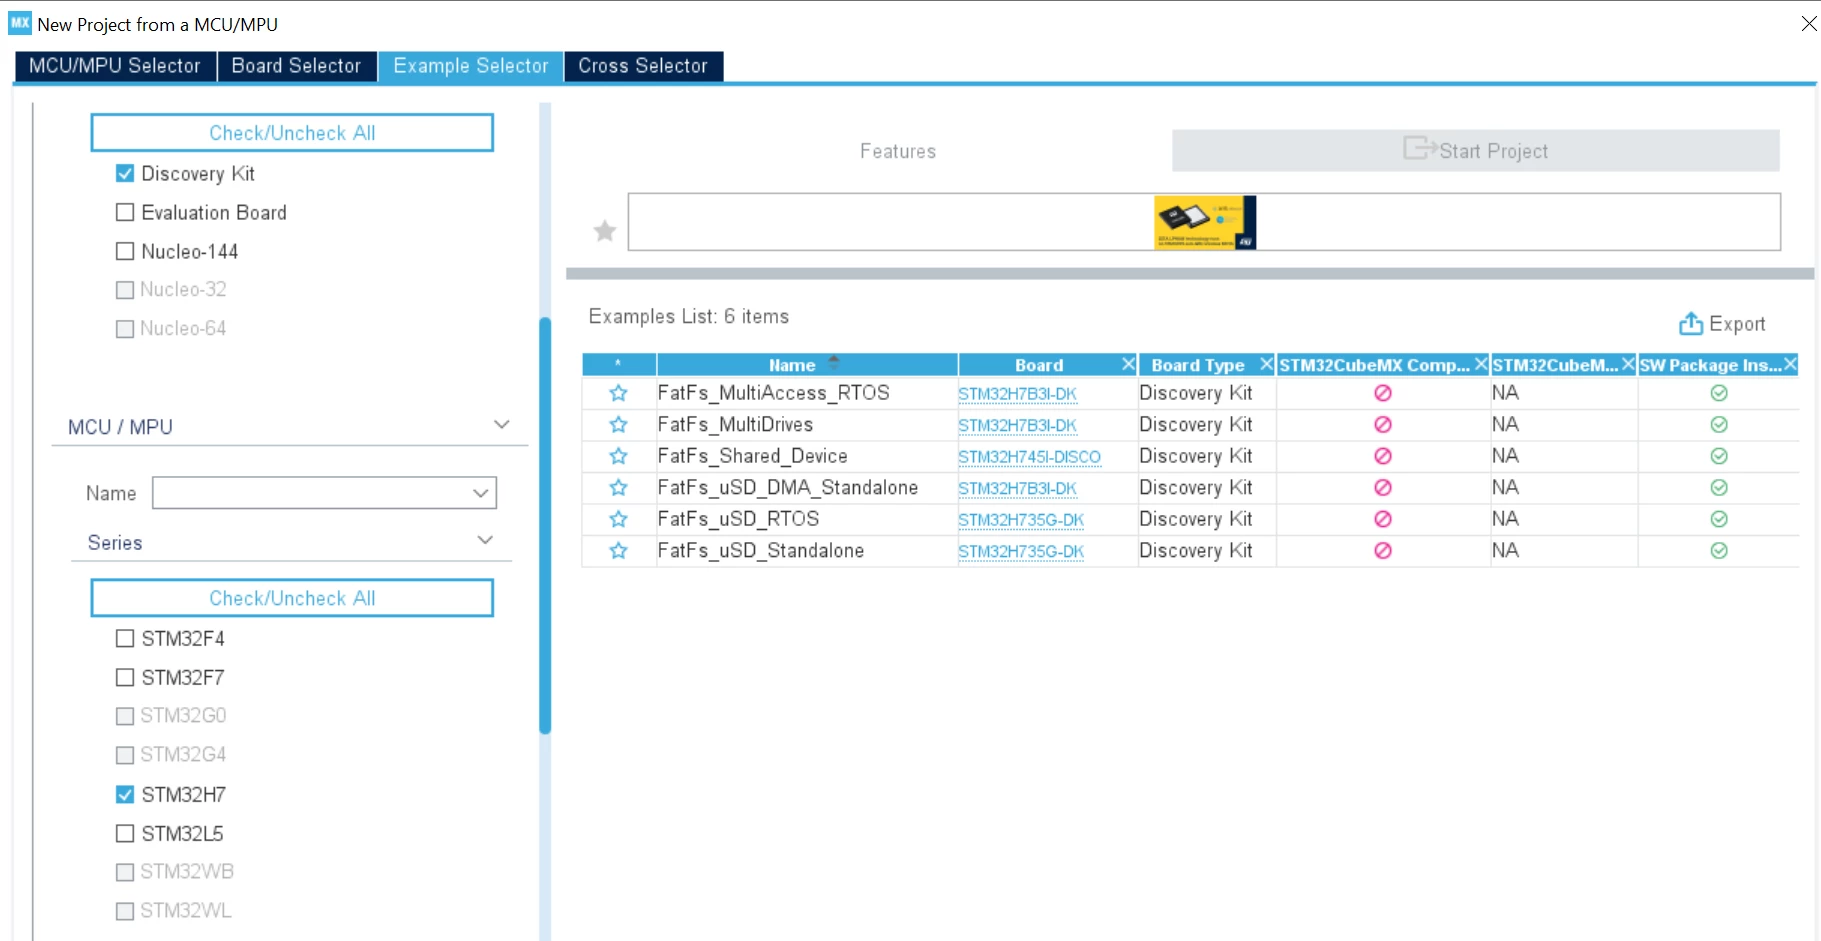The height and width of the screenshot is (941, 1821).
Task: Collapse the Series filter section
Action: pyautogui.click(x=486, y=540)
